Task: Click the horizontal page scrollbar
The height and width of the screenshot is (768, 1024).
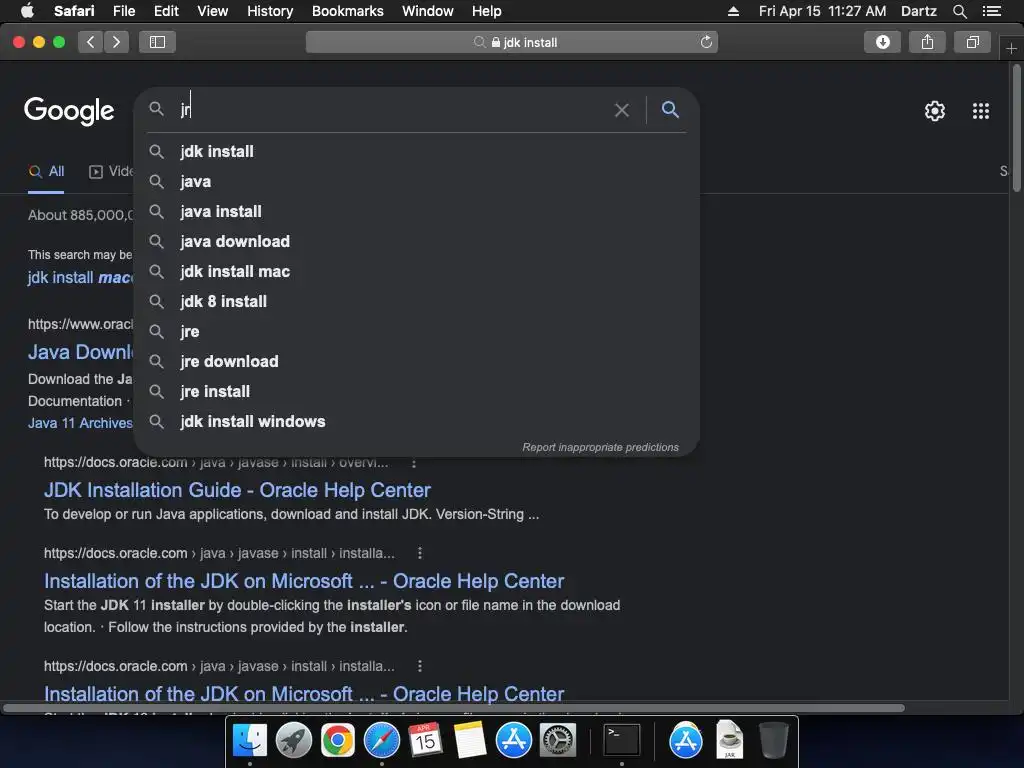Action: (x=454, y=708)
